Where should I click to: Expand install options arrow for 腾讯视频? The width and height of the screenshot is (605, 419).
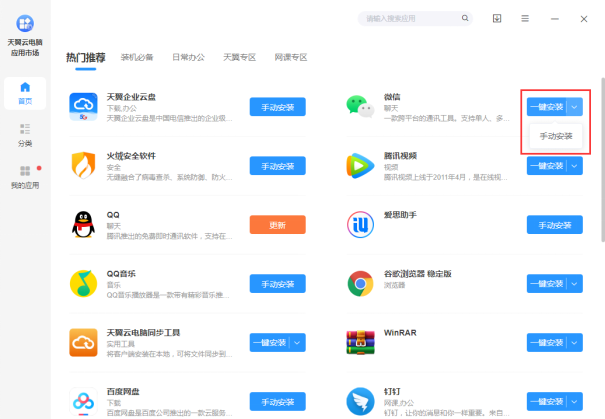(575, 166)
